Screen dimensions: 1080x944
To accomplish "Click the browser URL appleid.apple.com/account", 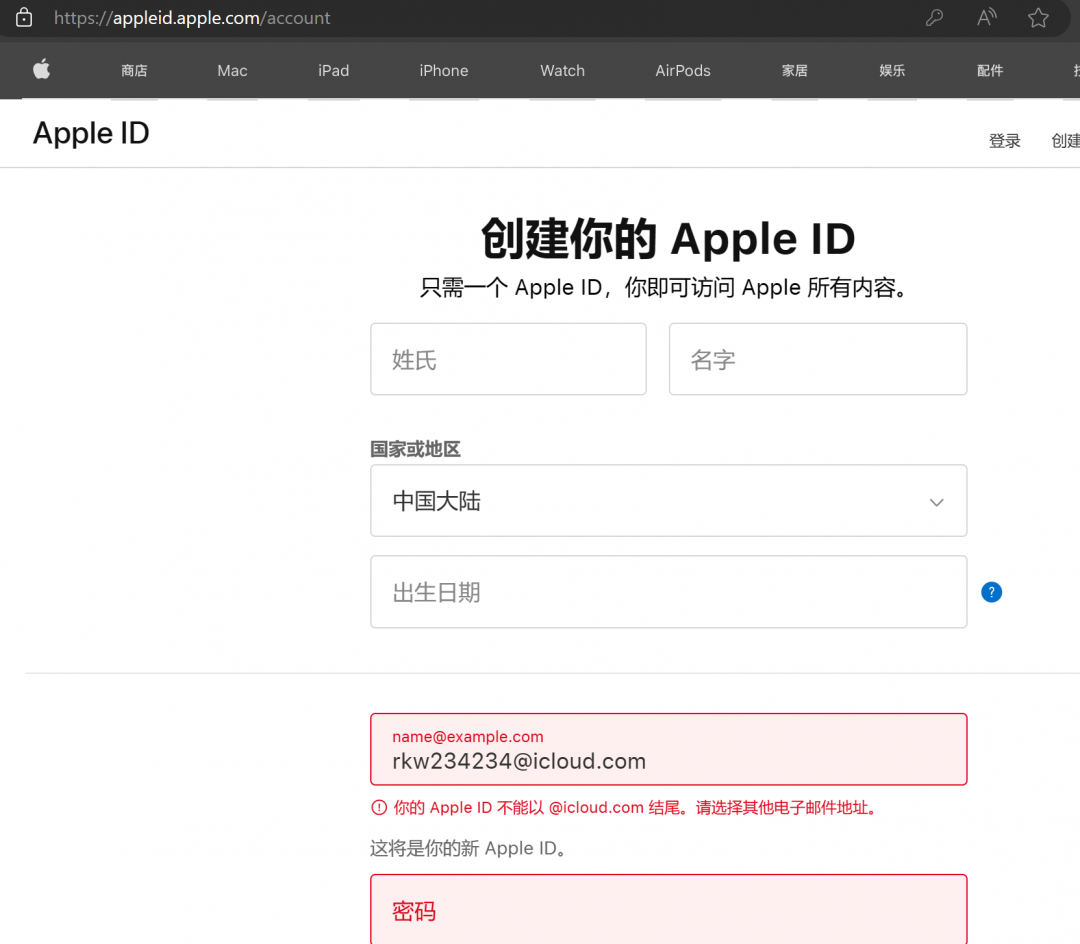I will [x=192, y=18].
